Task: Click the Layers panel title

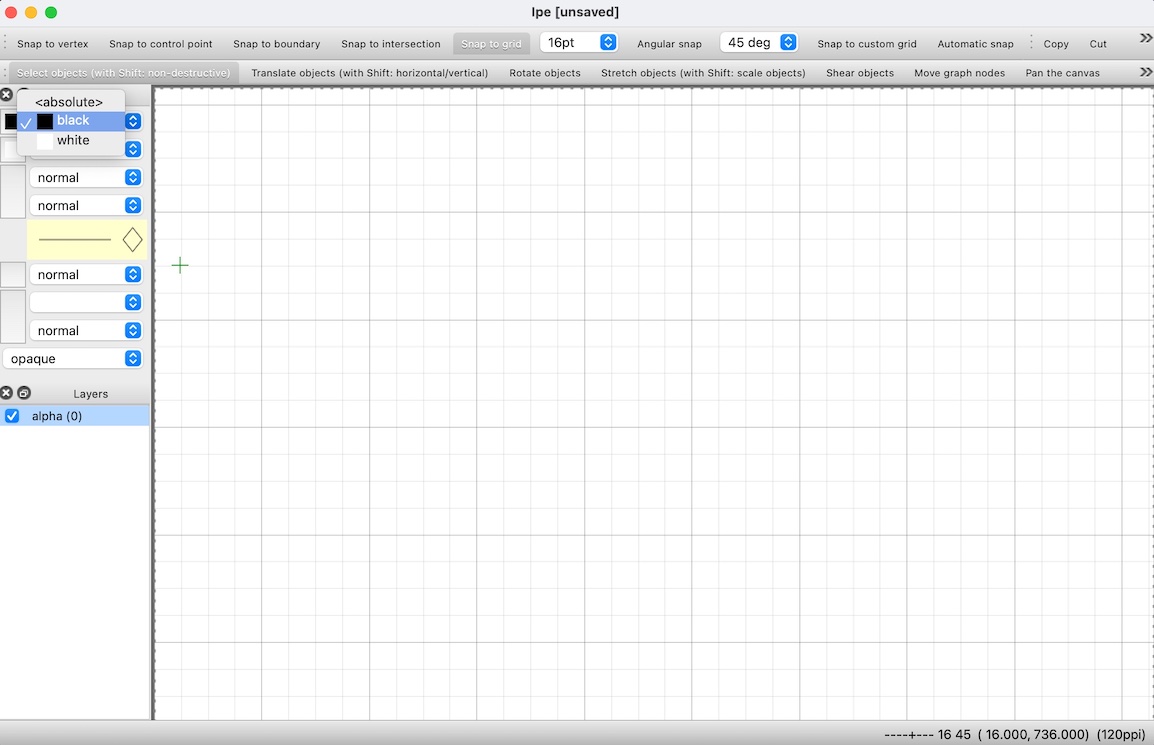Action: [x=91, y=394]
